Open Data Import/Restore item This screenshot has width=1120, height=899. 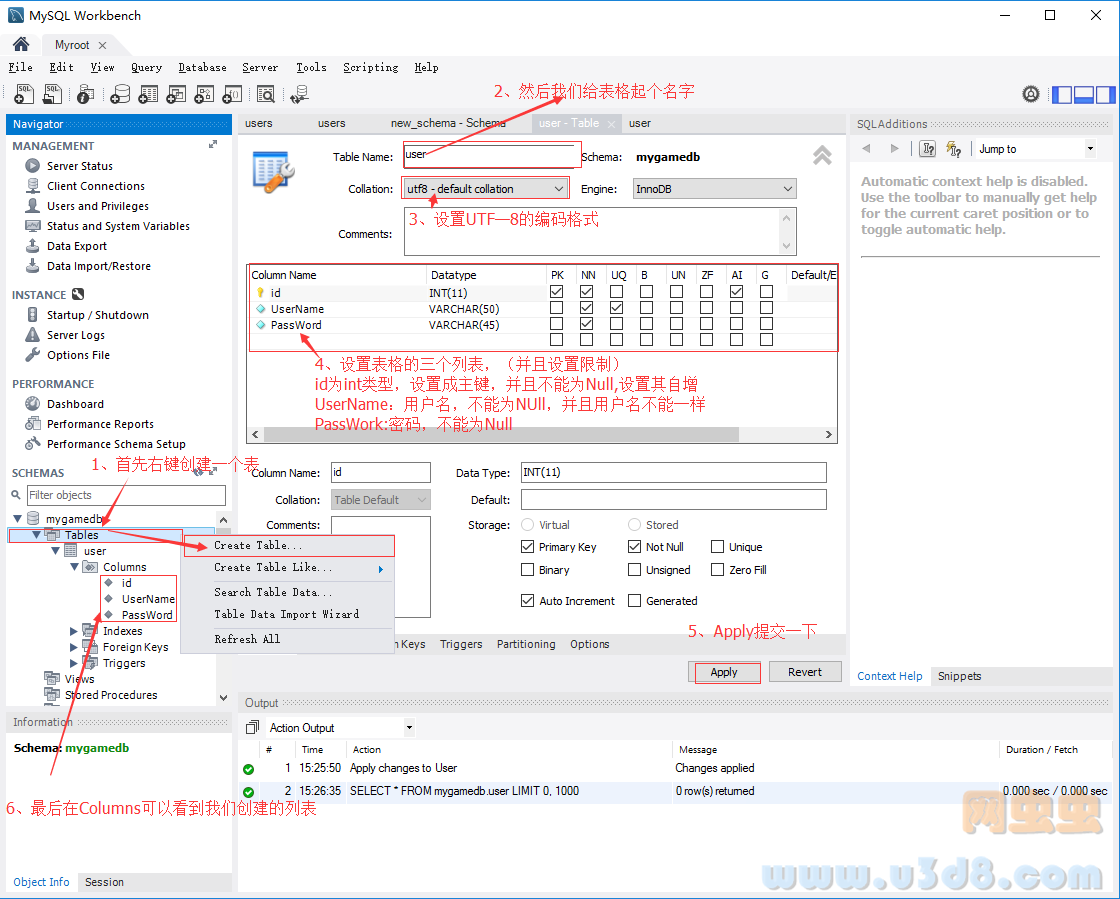[99, 266]
